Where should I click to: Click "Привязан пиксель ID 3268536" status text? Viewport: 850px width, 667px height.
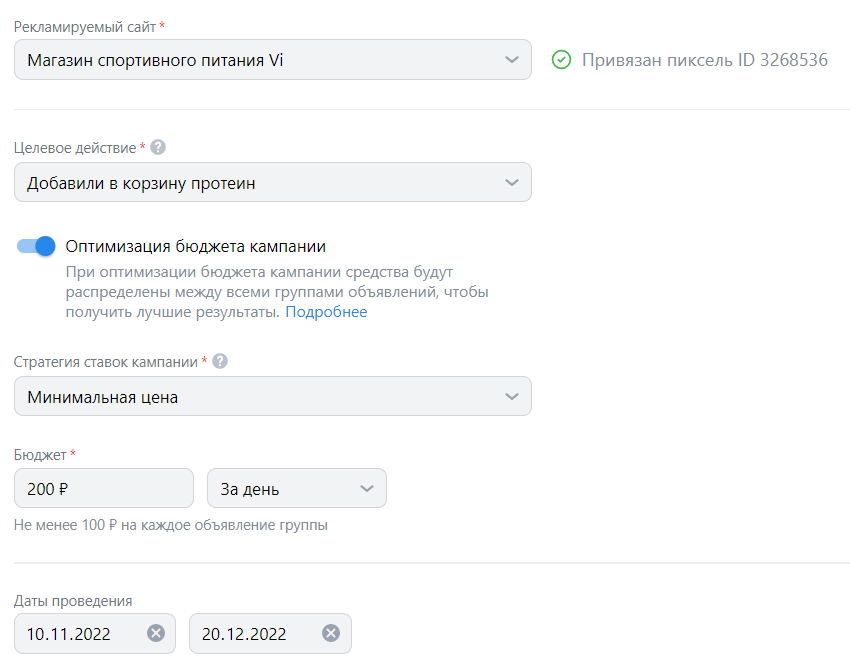[x=704, y=60]
